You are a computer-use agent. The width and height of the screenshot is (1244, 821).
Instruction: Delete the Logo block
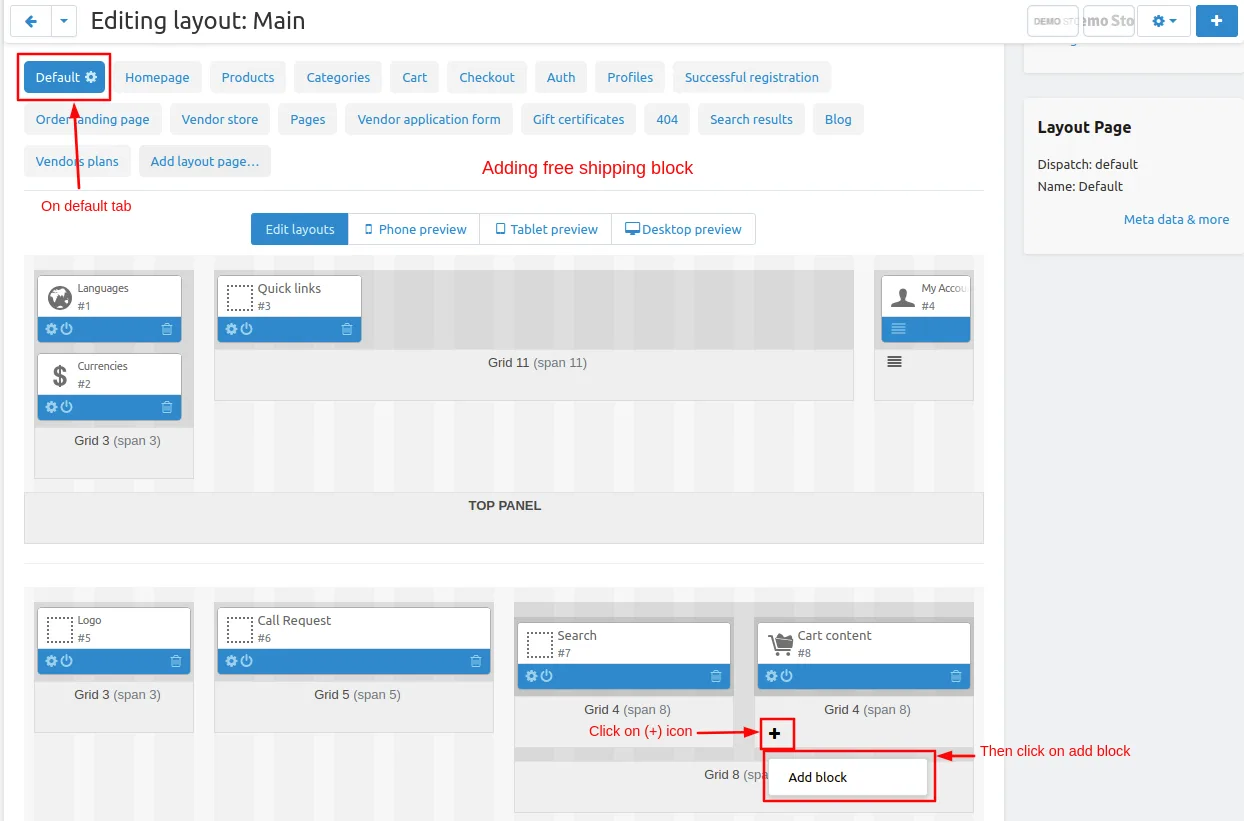pyautogui.click(x=176, y=661)
